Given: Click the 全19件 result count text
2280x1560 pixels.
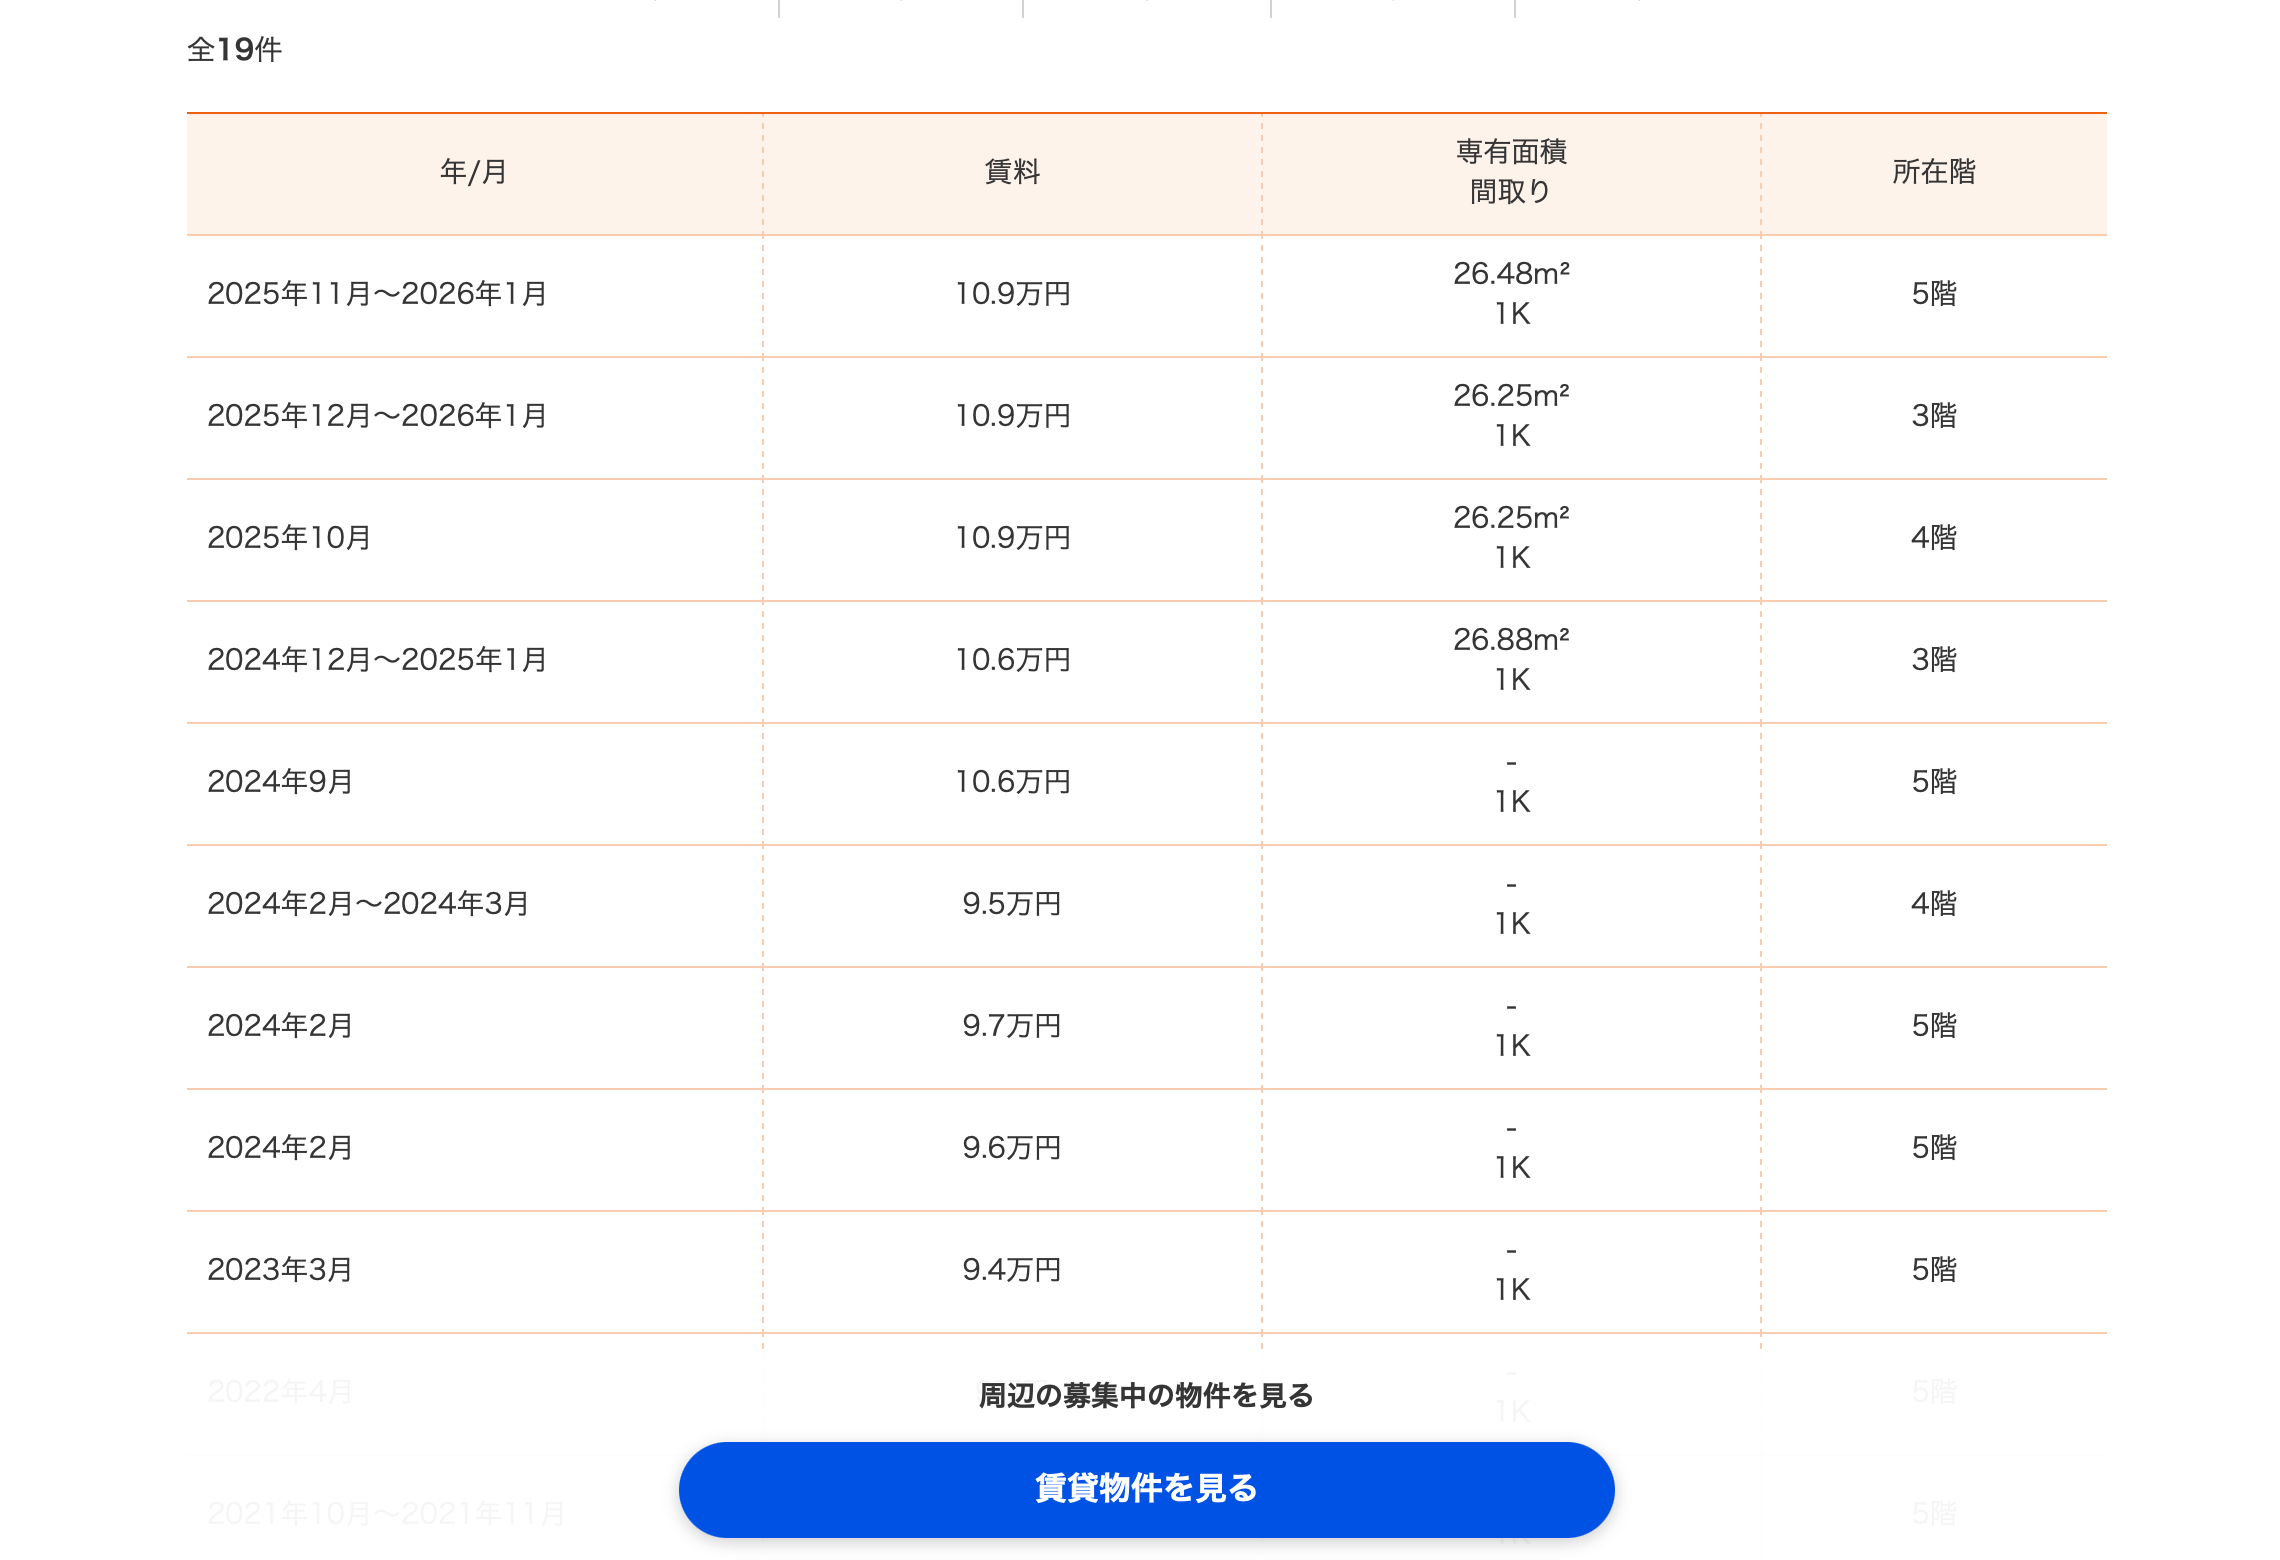Looking at the screenshot, I should pyautogui.click(x=235, y=50).
